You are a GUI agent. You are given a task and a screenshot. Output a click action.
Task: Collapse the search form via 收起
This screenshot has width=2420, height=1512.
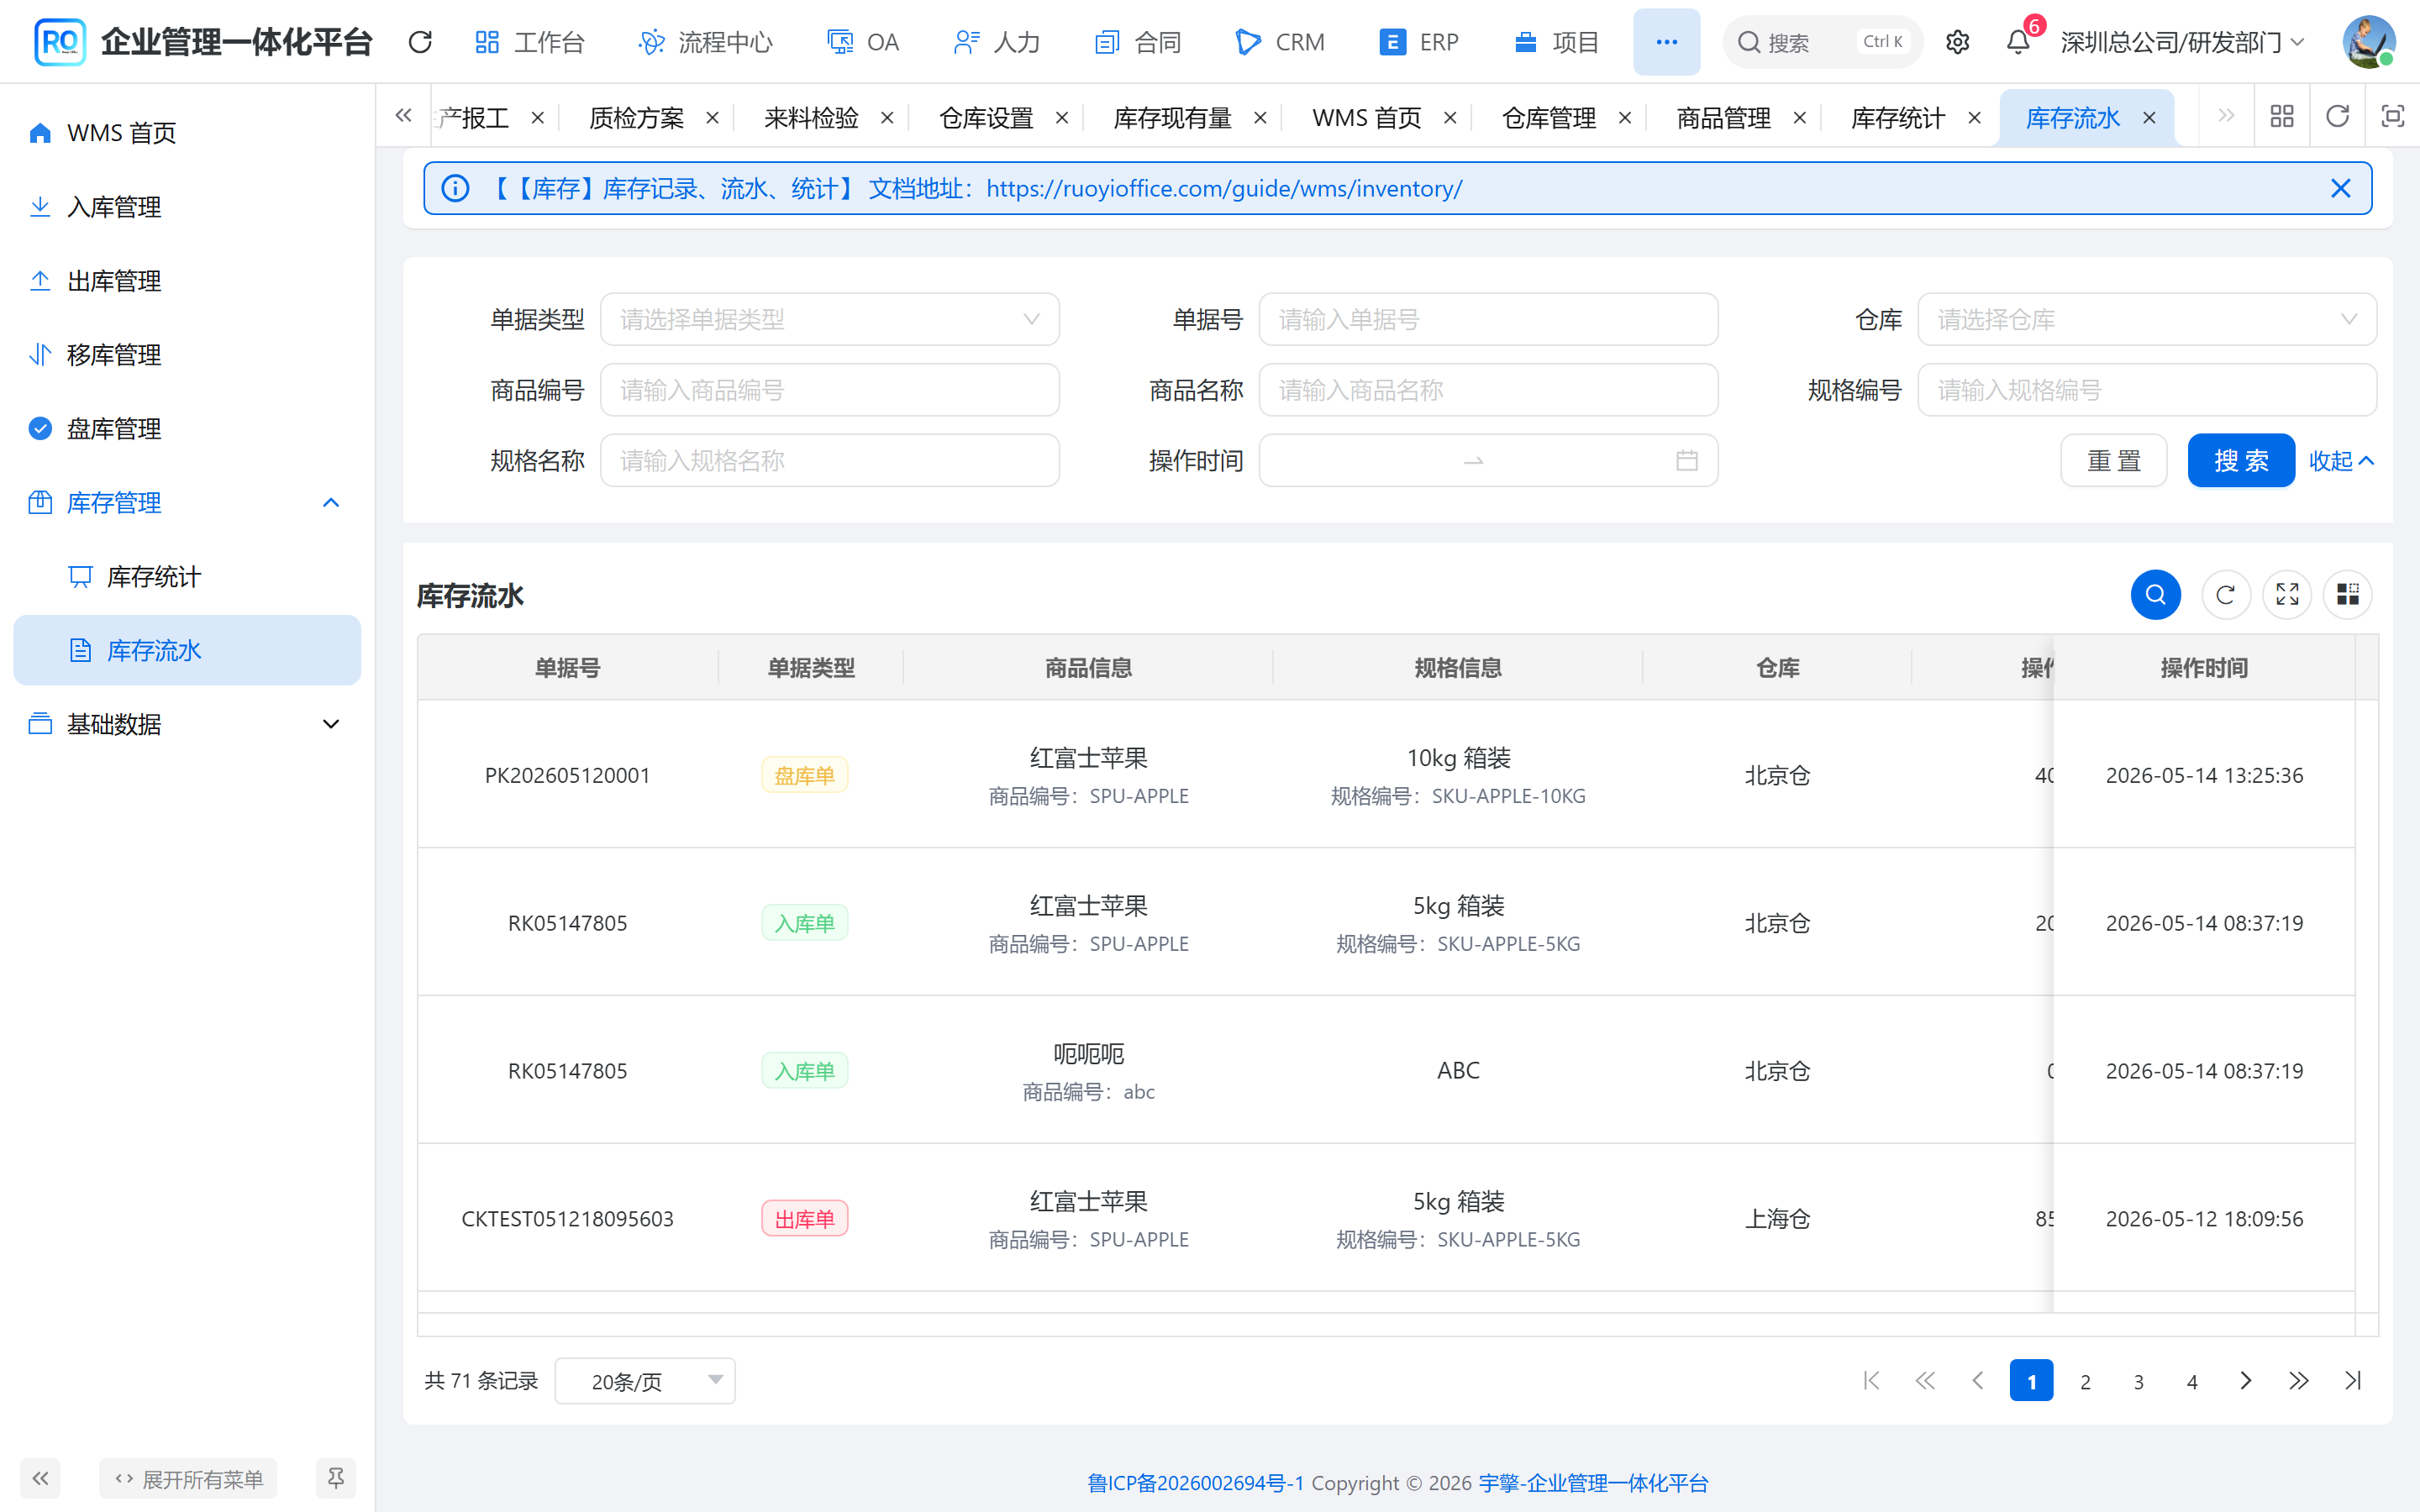tap(2341, 461)
